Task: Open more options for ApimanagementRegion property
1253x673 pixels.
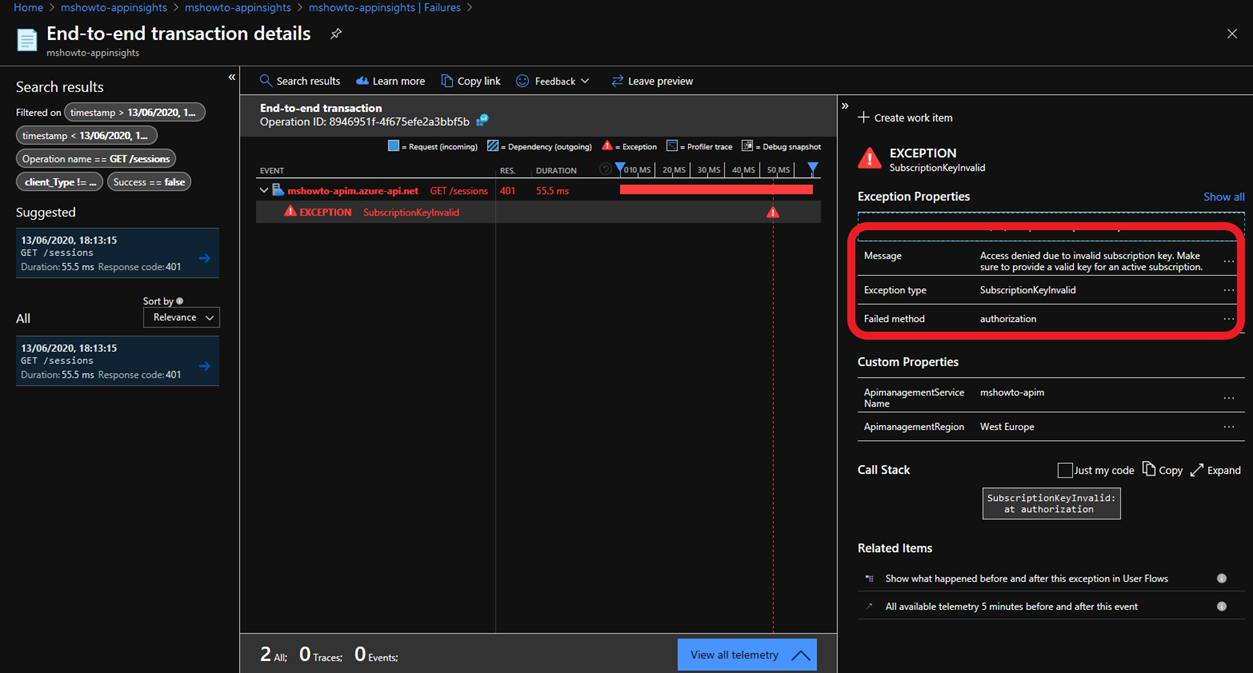Action: (1229, 427)
